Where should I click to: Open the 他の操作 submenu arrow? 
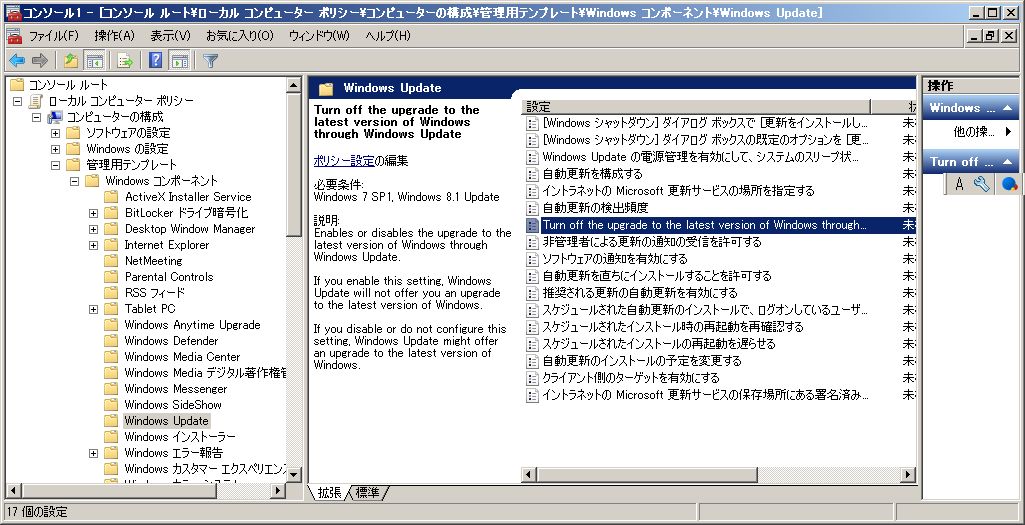pyautogui.click(x=1009, y=132)
